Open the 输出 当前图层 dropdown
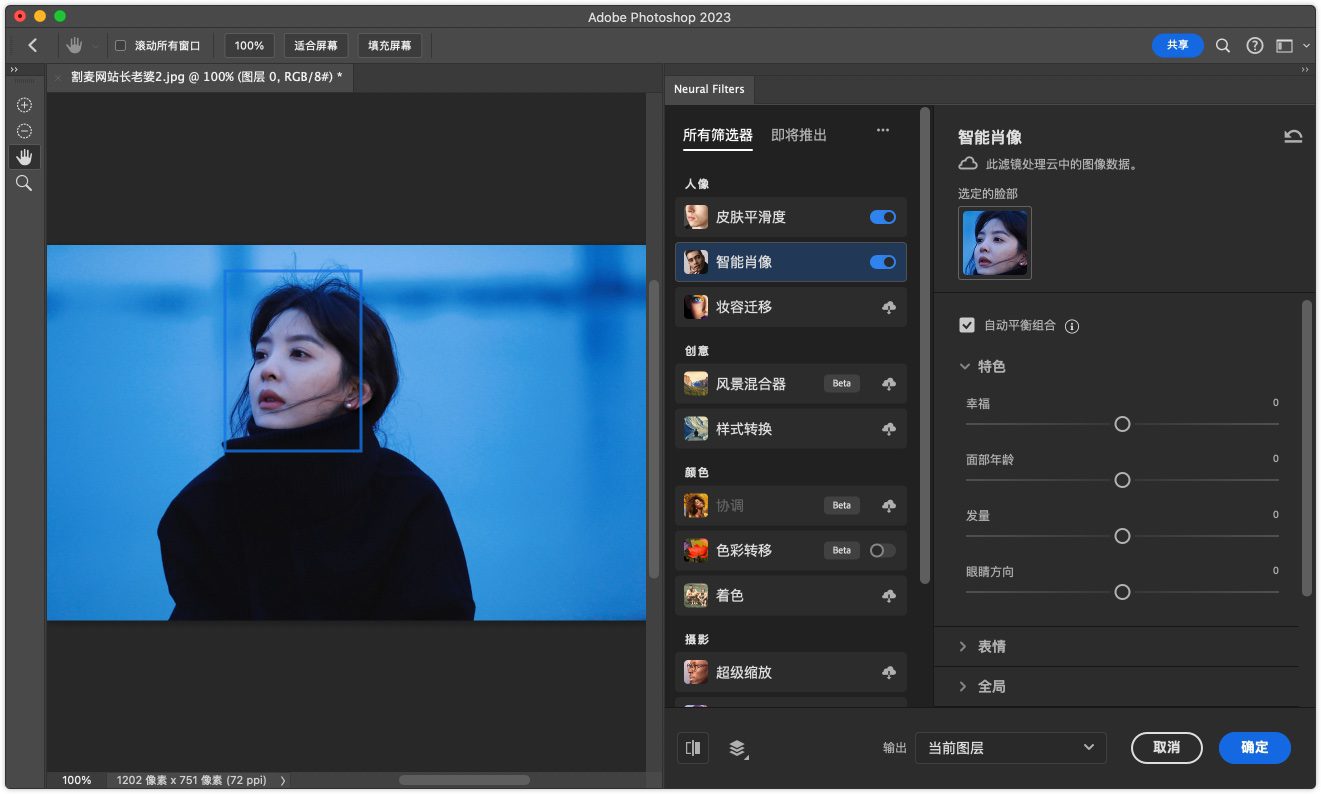The image size is (1321, 794). coord(1010,747)
